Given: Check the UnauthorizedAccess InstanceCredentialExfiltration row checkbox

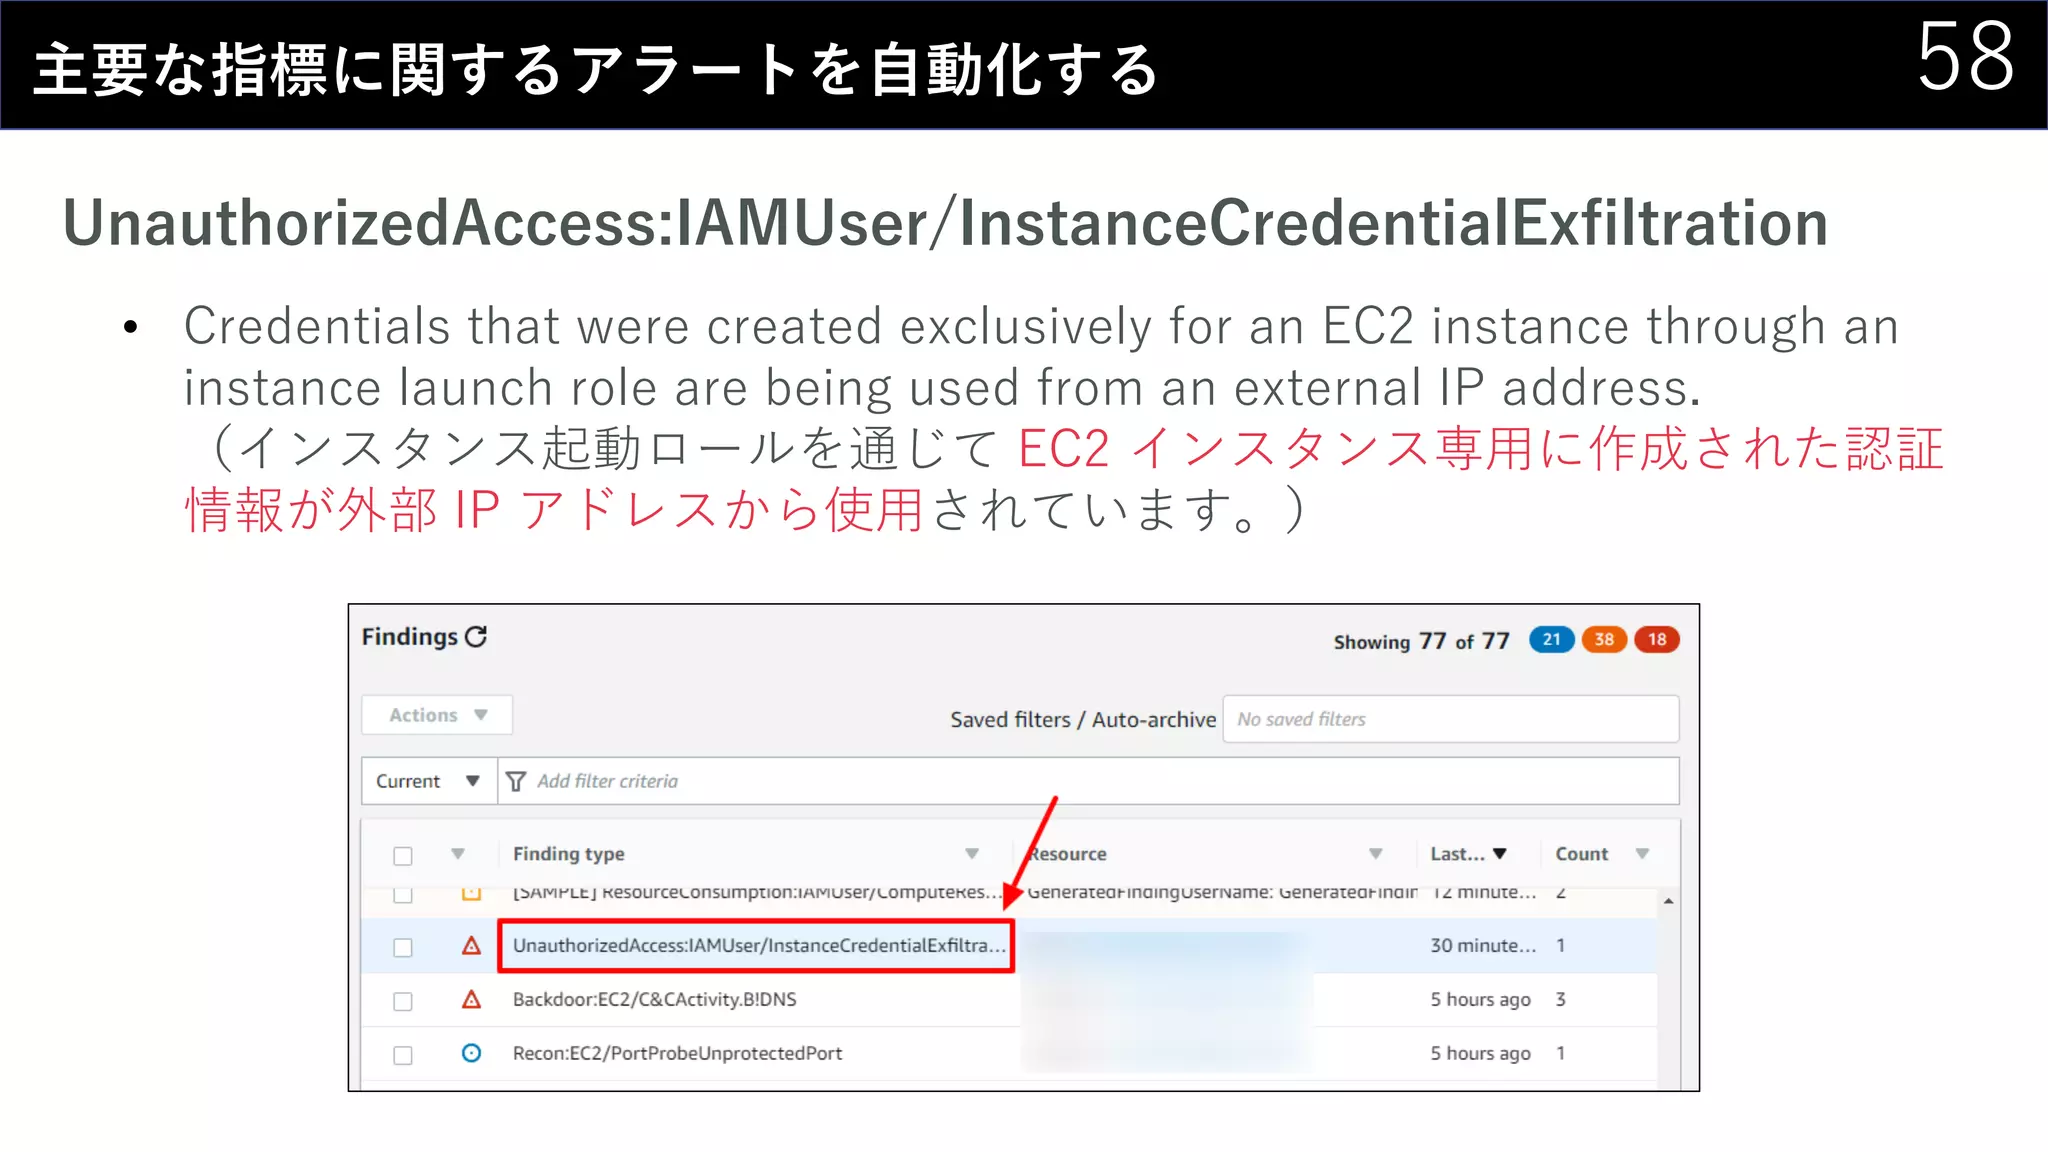Looking at the screenshot, I should (403, 947).
